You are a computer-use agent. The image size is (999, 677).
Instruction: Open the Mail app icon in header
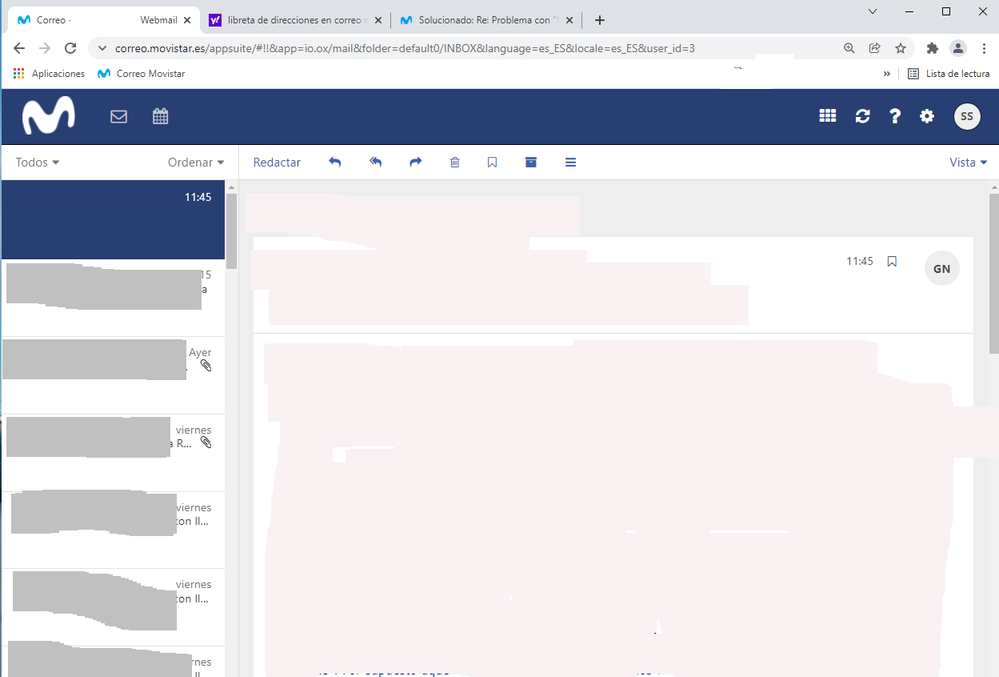[x=119, y=117]
